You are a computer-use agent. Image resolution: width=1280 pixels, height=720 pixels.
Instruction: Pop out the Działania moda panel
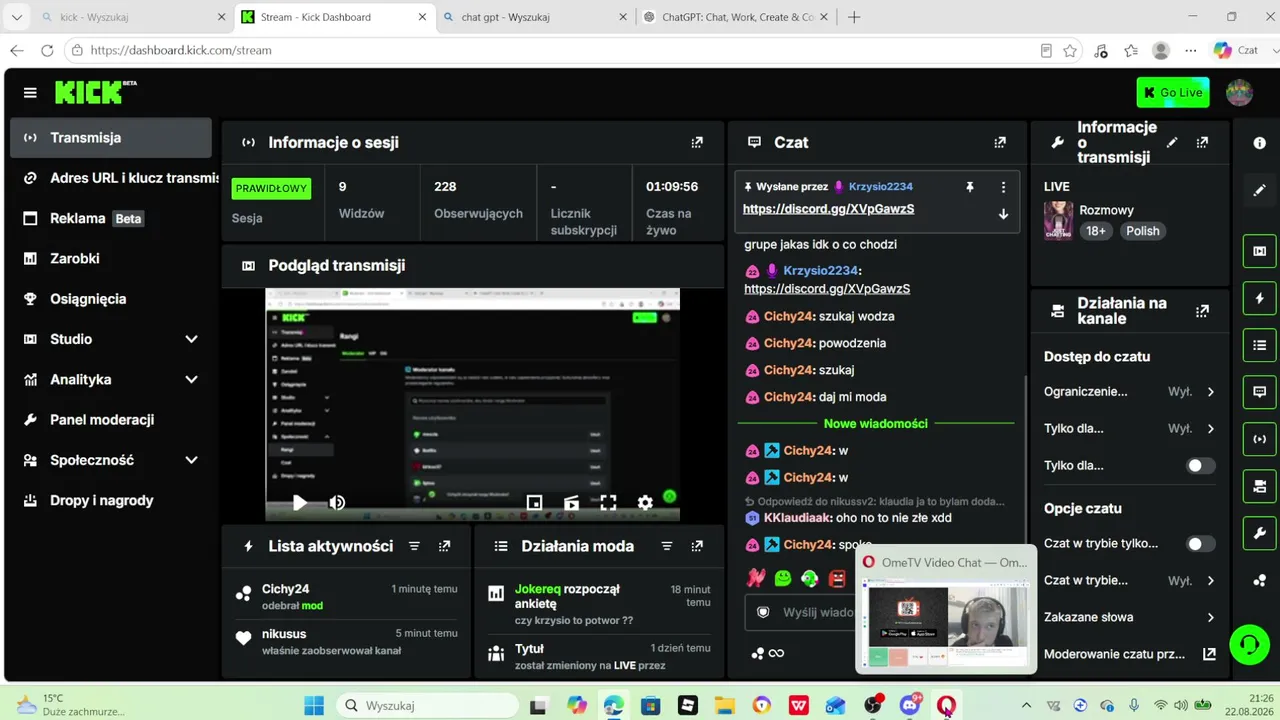pos(697,546)
